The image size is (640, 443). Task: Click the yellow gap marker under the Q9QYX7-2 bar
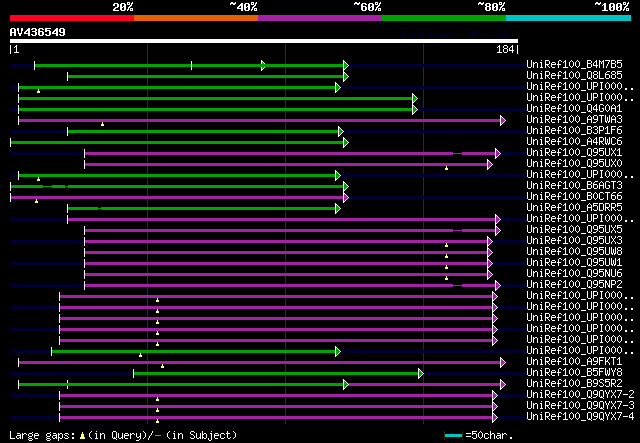[x=158, y=399]
